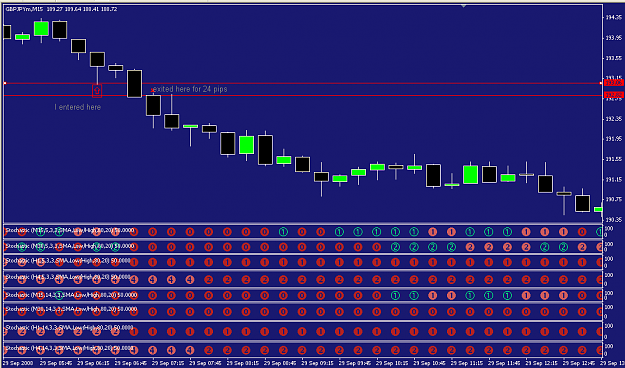Viewport: 625px width, 368px height.
Task: Click the Stochastic (M15,5,3,3) indicator label
Action: [x=70, y=230]
